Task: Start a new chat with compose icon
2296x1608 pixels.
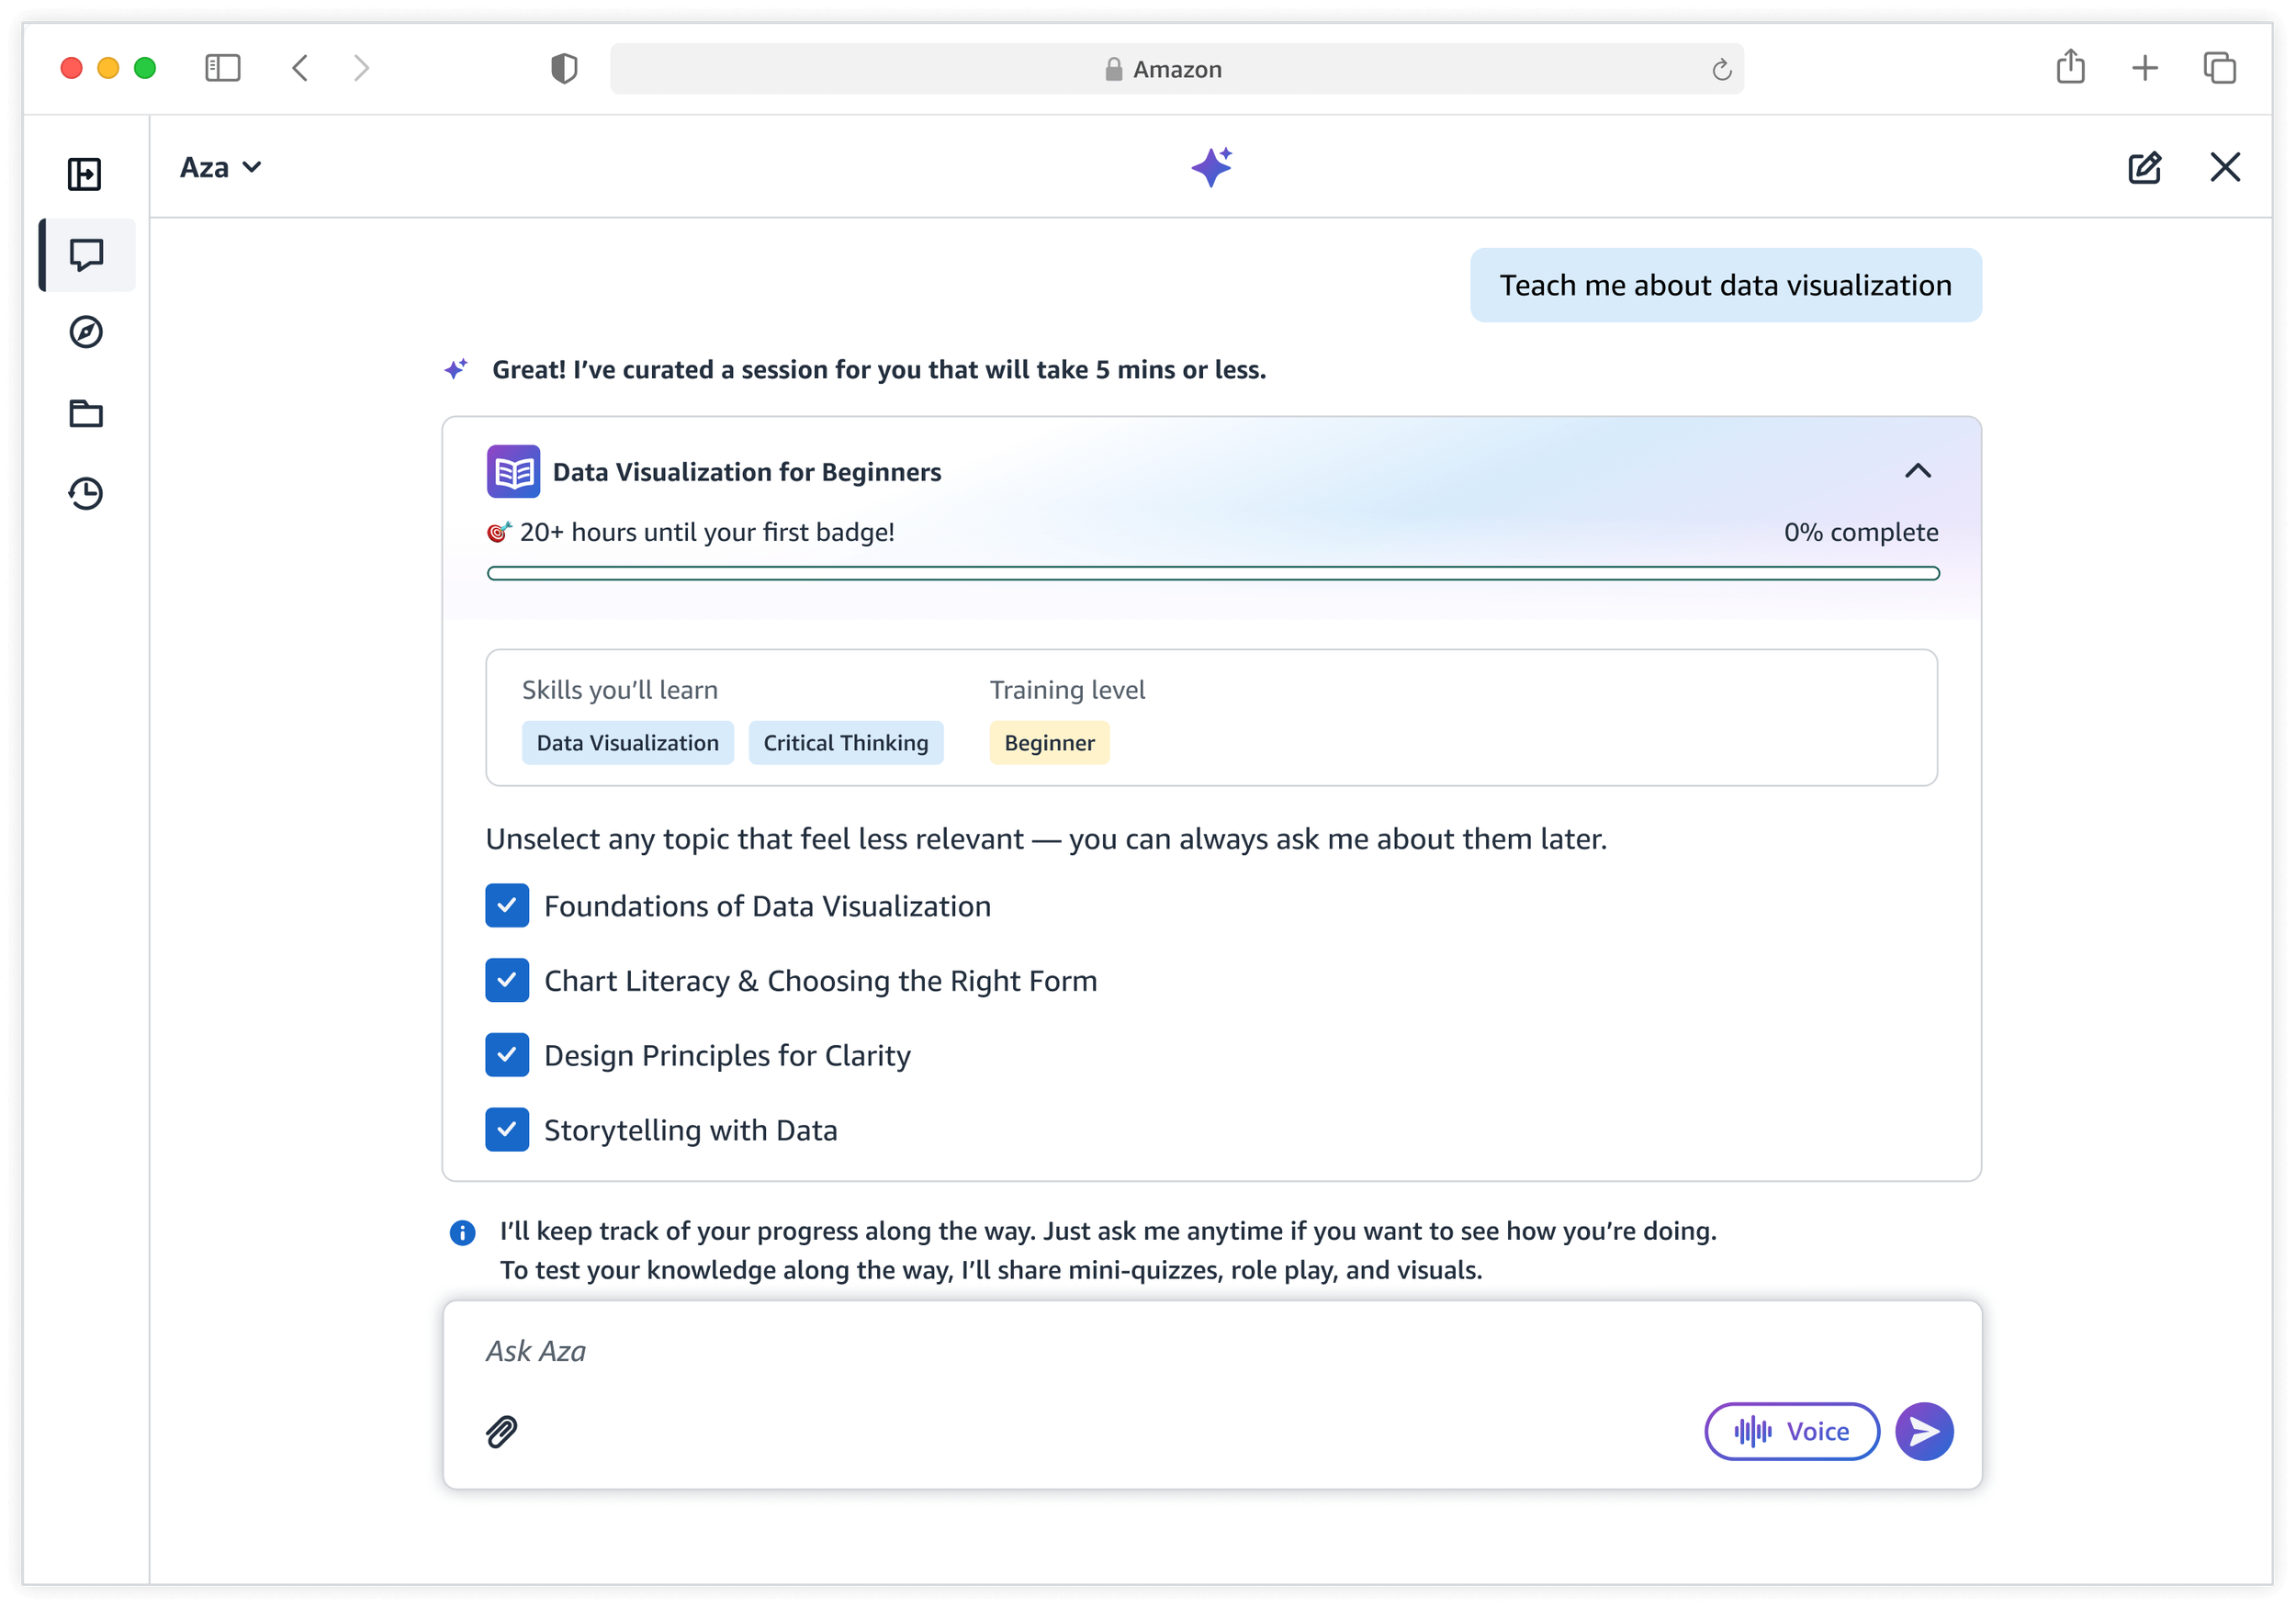Action: click(x=2144, y=167)
